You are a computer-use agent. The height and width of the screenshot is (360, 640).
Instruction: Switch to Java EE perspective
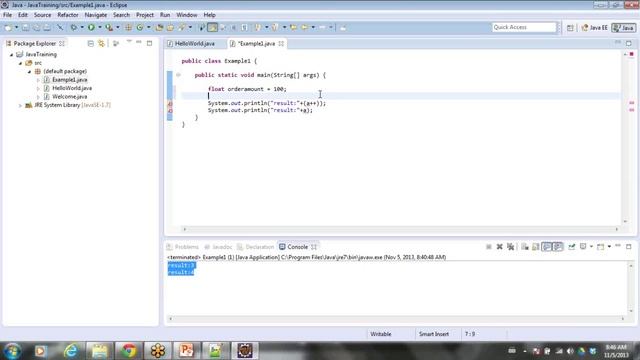(x=594, y=28)
